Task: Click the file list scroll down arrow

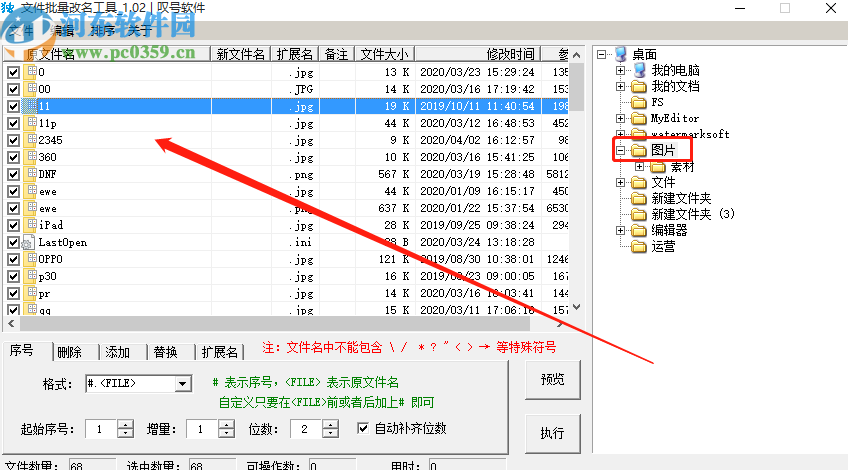Action: [577, 307]
